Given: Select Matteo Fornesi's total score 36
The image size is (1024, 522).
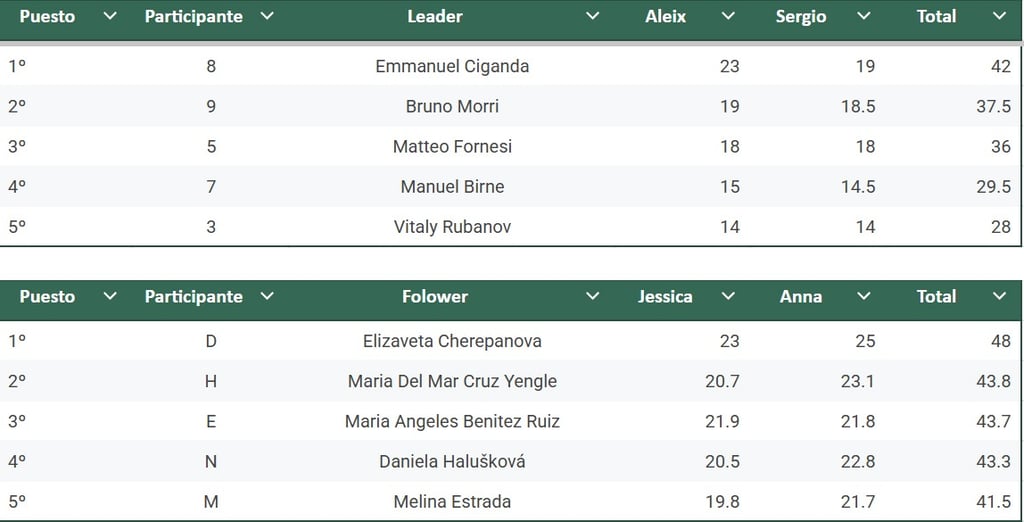Looking at the screenshot, I should click(x=1000, y=146).
